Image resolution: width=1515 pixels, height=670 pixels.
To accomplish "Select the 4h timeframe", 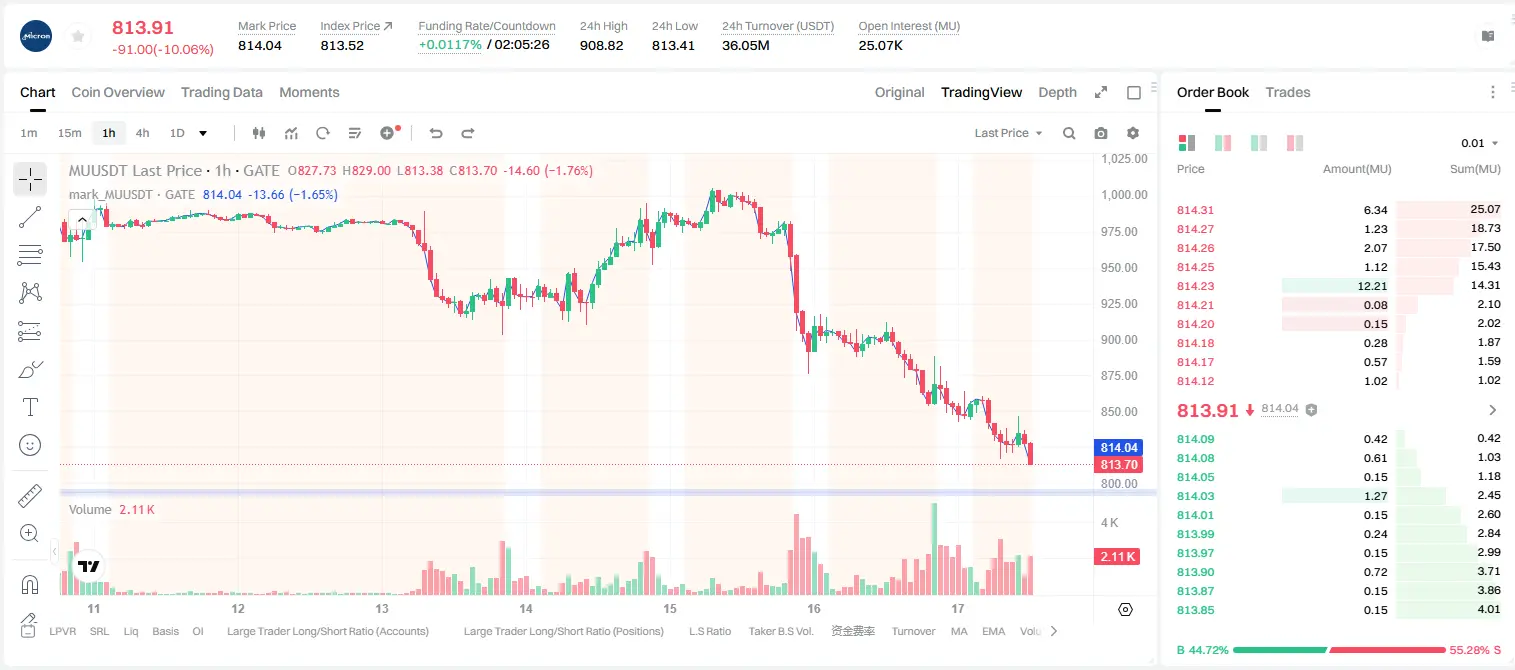I will (x=143, y=133).
